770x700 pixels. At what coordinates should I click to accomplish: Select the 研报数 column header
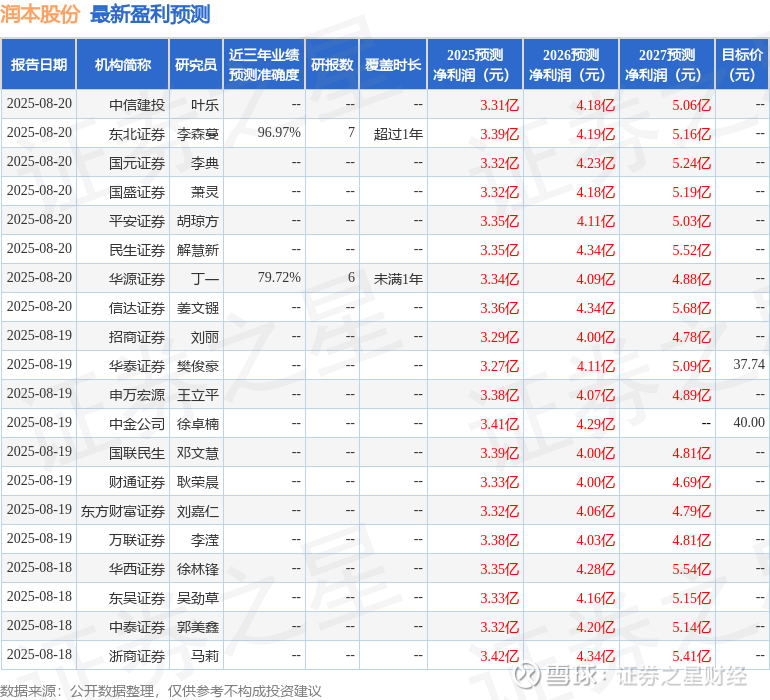(x=332, y=64)
